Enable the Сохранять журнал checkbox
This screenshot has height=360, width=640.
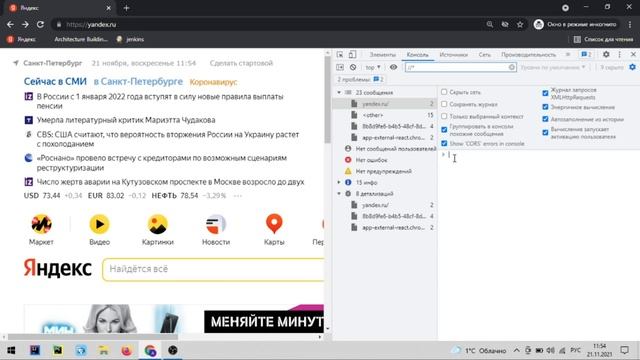[444, 104]
